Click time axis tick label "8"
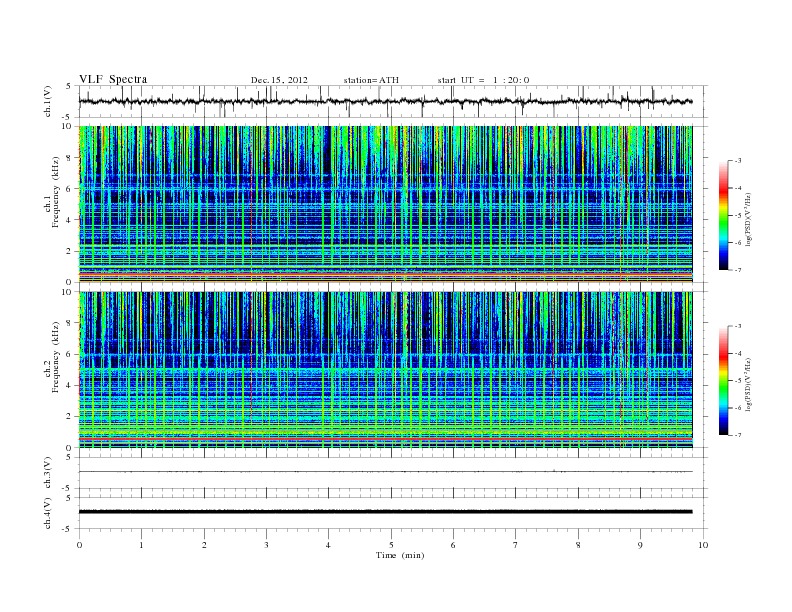Image resolution: width=792 pixels, height=612 pixels. click(578, 545)
